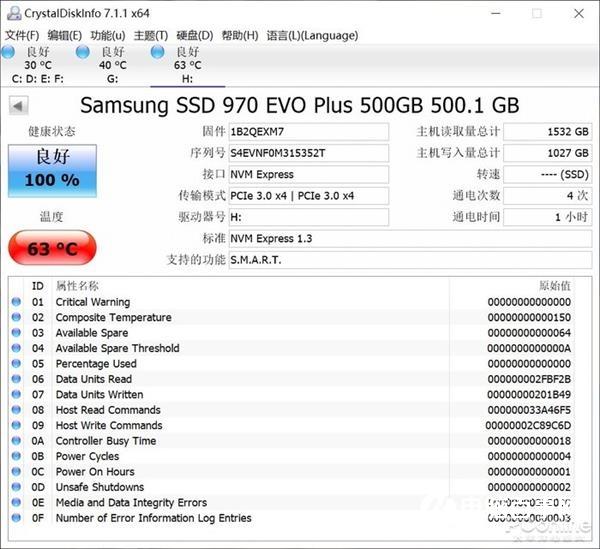Image resolution: width=600 pixels, height=549 pixels.
Task: Select the Critical Warning attribute name
Action: click(x=93, y=302)
